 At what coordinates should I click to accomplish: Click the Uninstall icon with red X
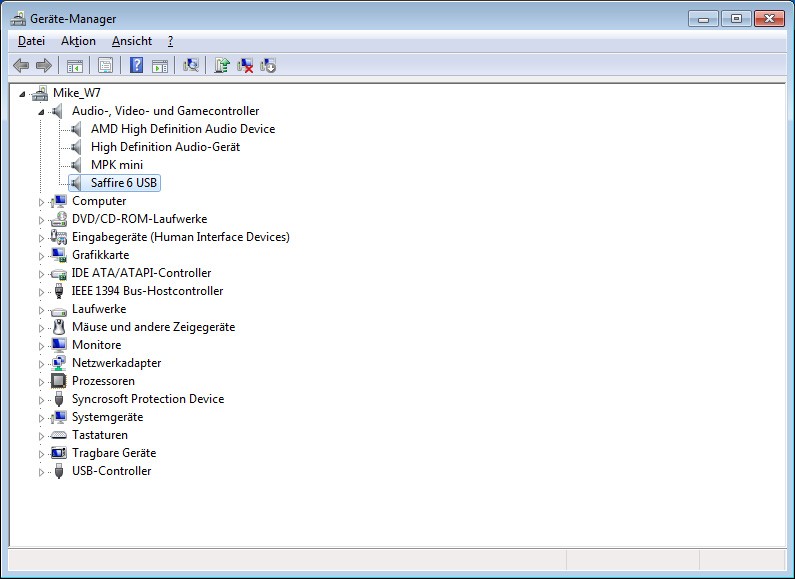(x=245, y=65)
